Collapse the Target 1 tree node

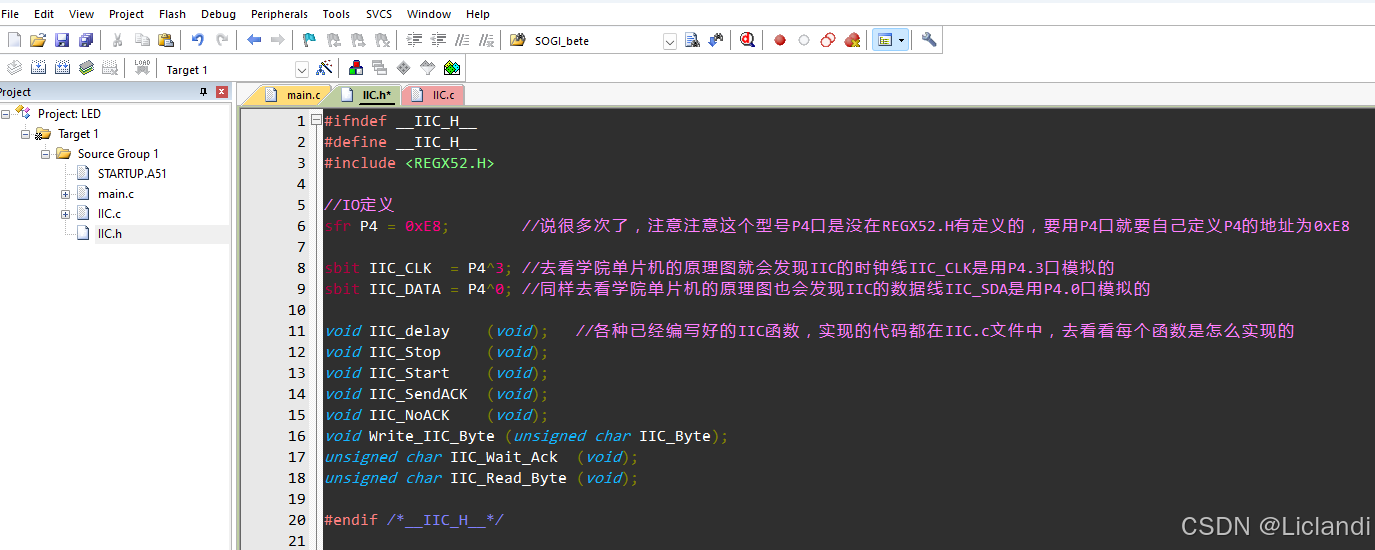[x=26, y=134]
